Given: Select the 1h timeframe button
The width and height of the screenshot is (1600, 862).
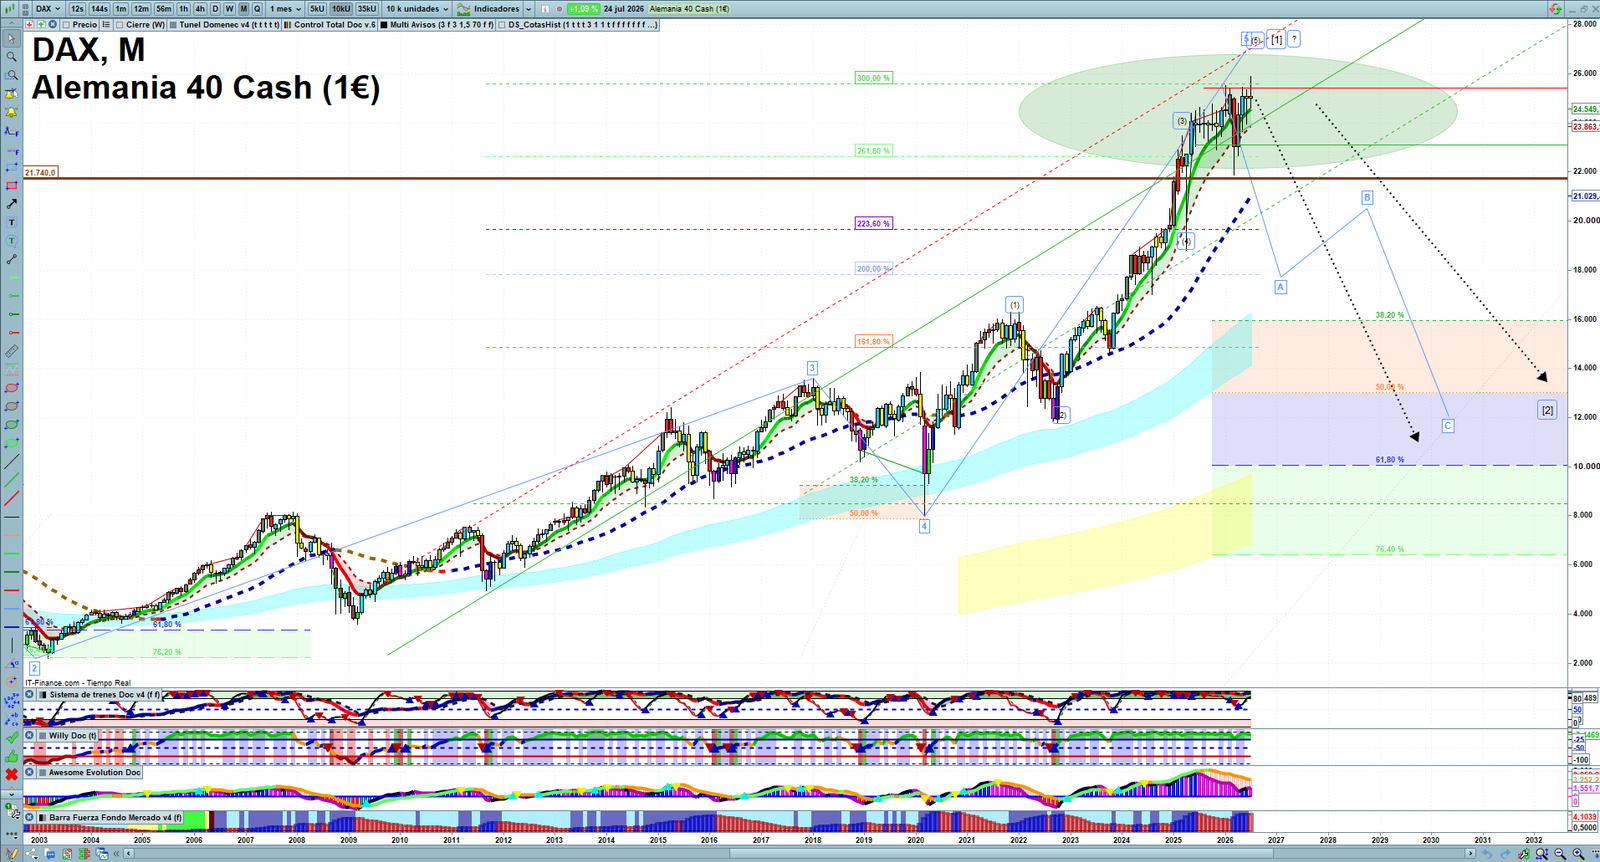Looking at the screenshot, I should (183, 9).
